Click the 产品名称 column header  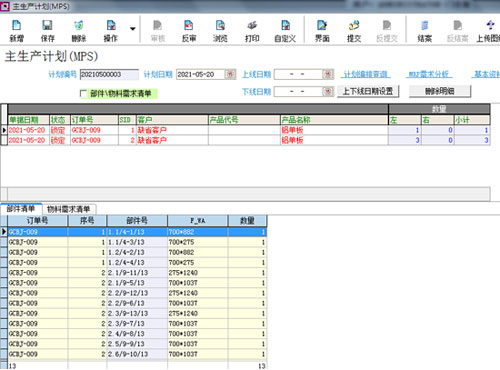coord(334,120)
